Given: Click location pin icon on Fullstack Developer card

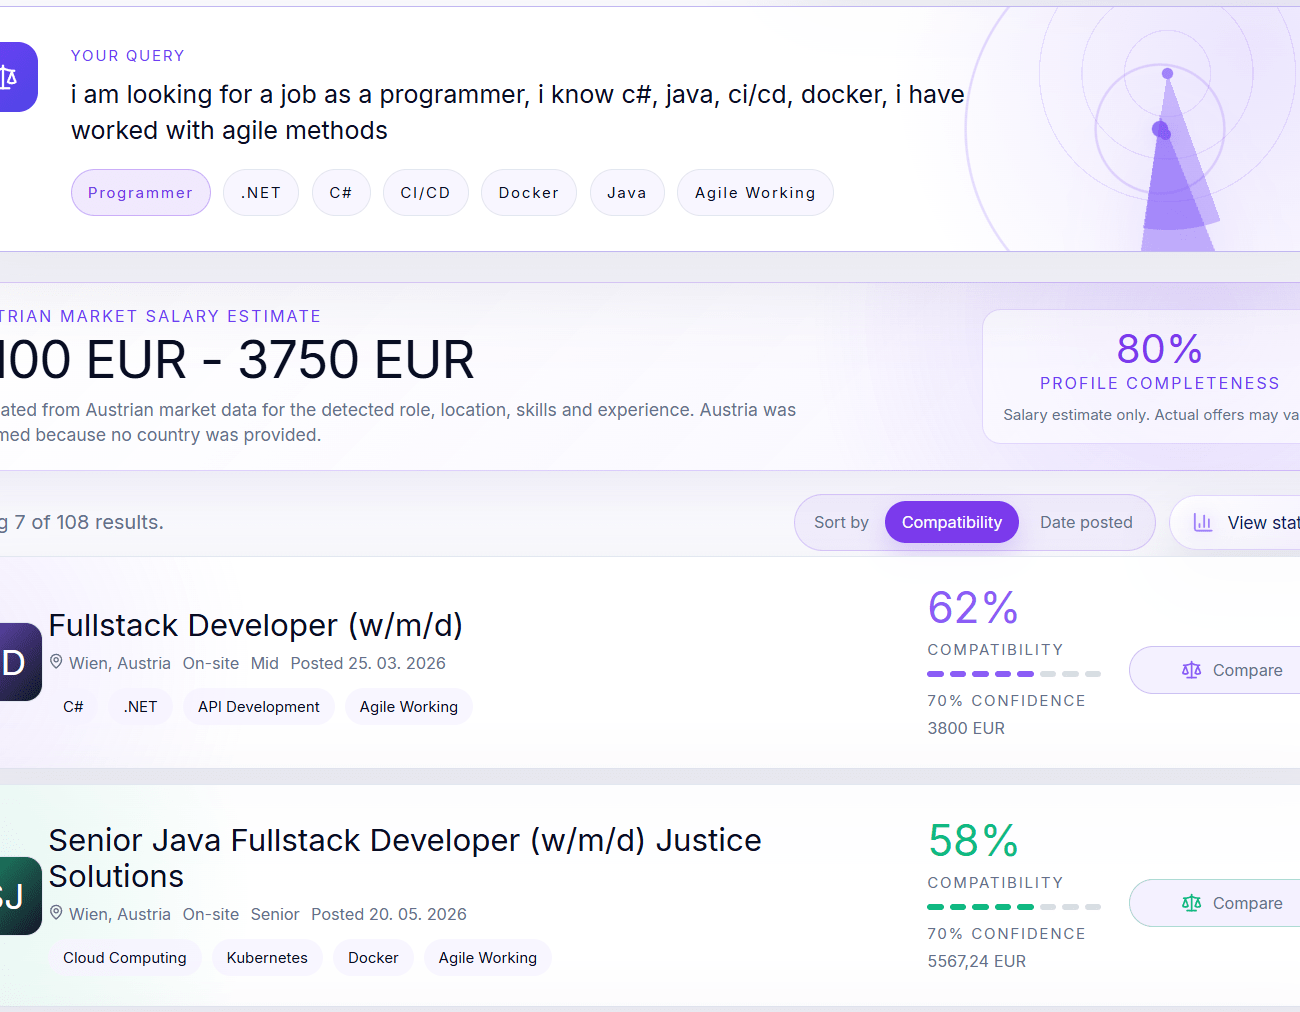Looking at the screenshot, I should click(56, 662).
